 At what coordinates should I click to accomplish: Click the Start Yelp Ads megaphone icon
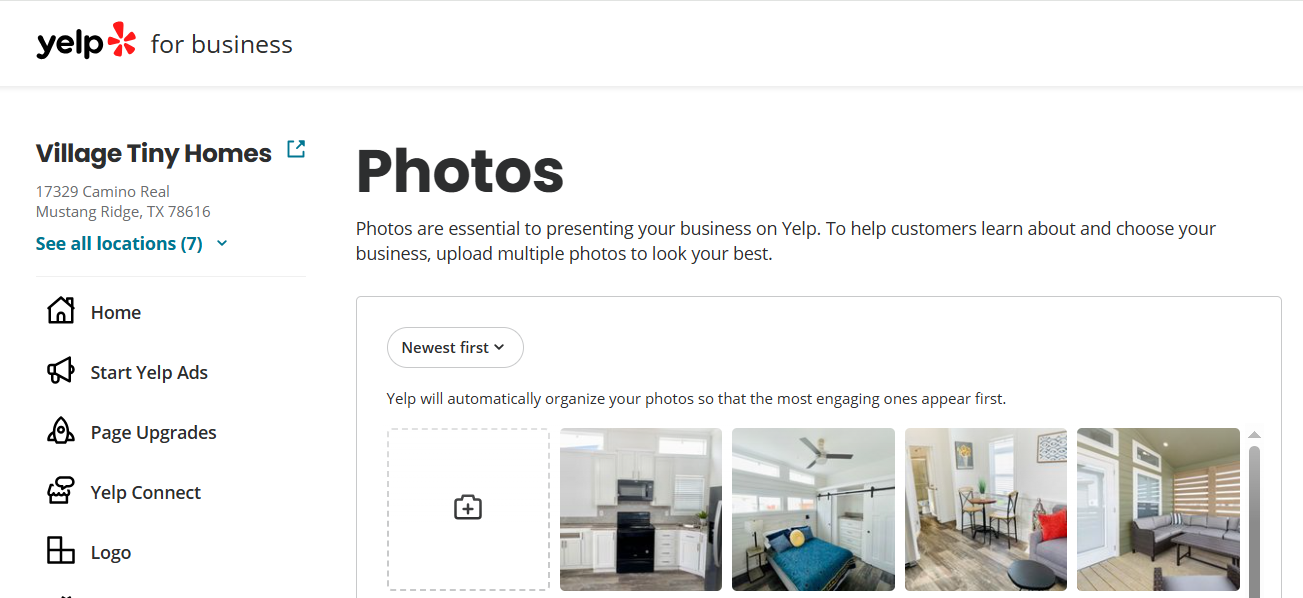tap(61, 371)
